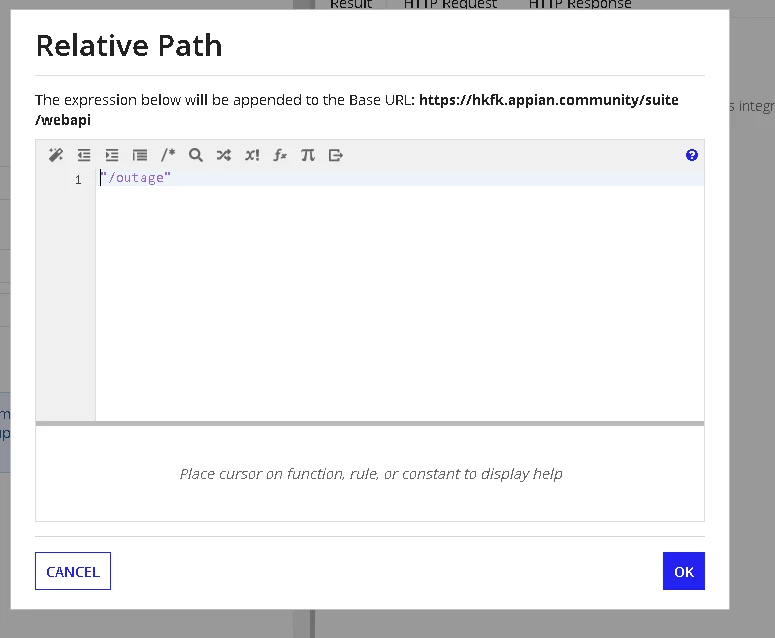This screenshot has height=638, width=775.
Task: Click the auto-indent lines icon
Action: coord(140,155)
